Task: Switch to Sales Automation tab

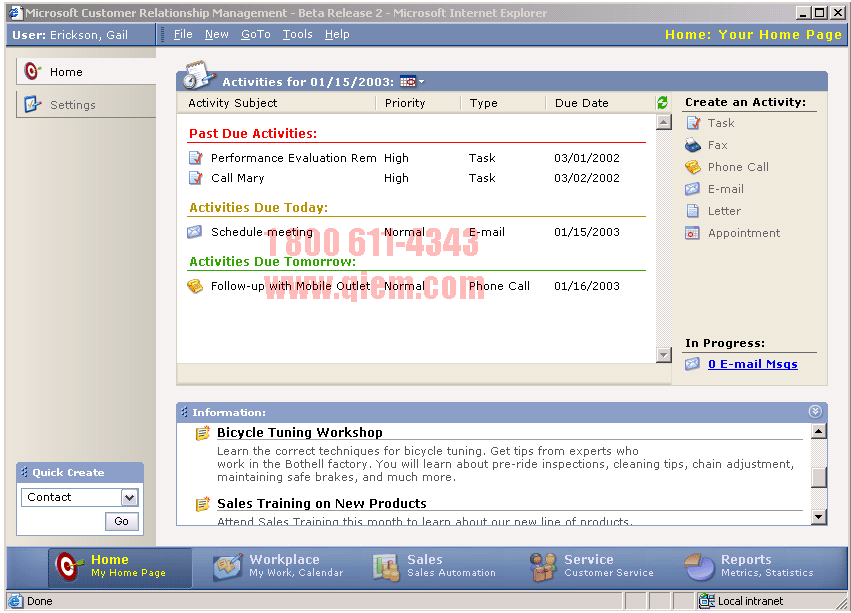Action: pyautogui.click(x=434, y=567)
